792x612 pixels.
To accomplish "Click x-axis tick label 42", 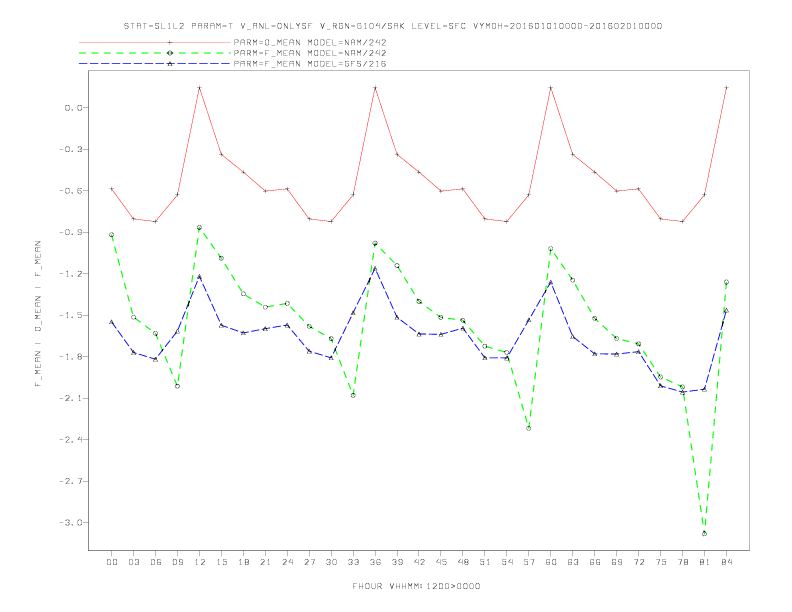I will 419,562.
